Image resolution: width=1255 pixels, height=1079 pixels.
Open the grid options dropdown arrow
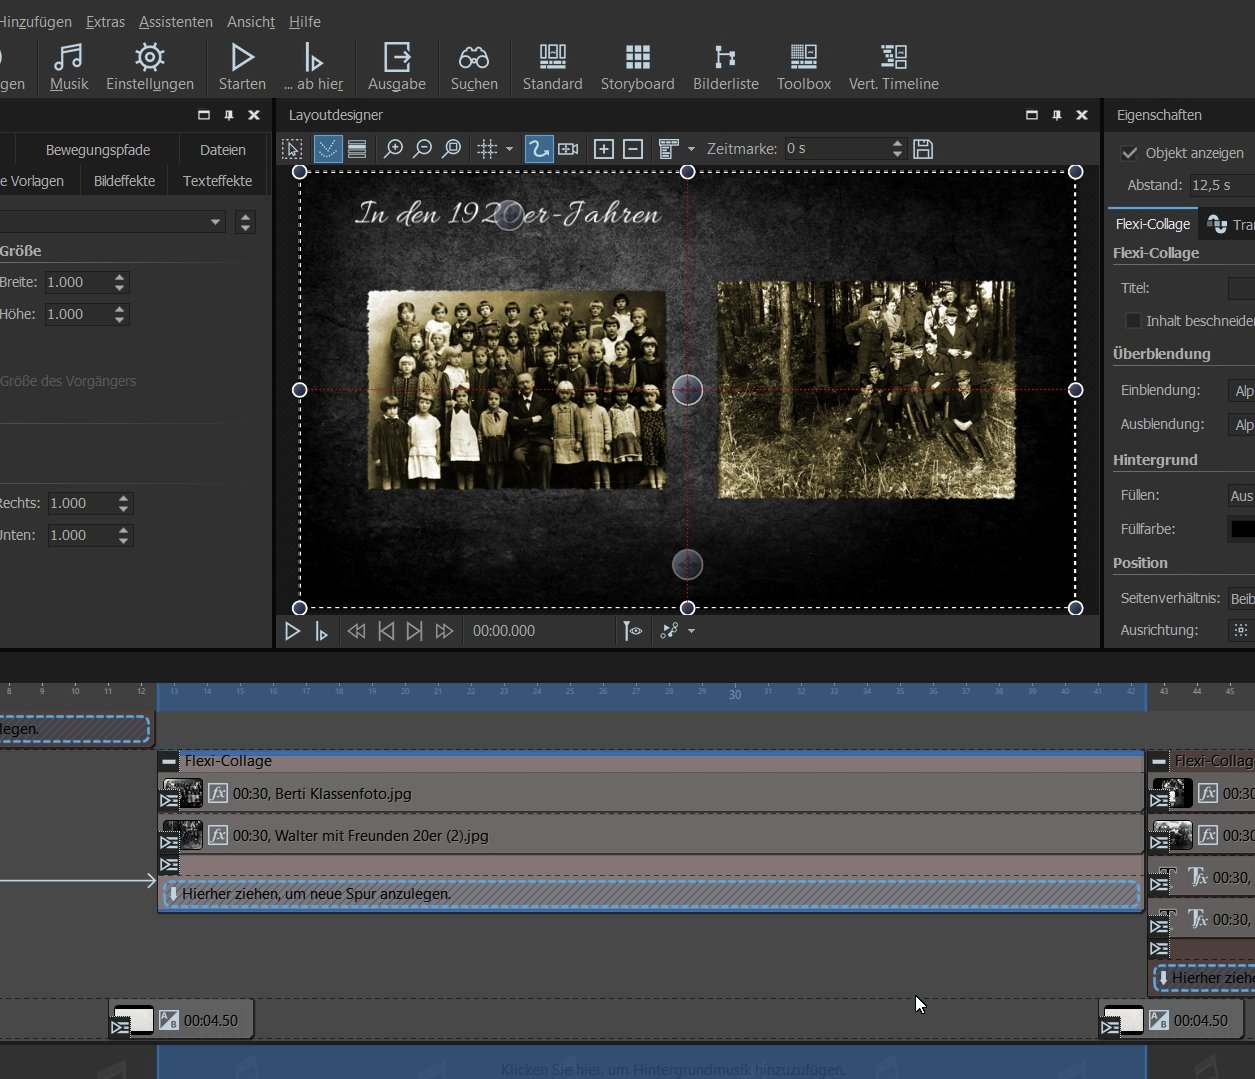[509, 149]
